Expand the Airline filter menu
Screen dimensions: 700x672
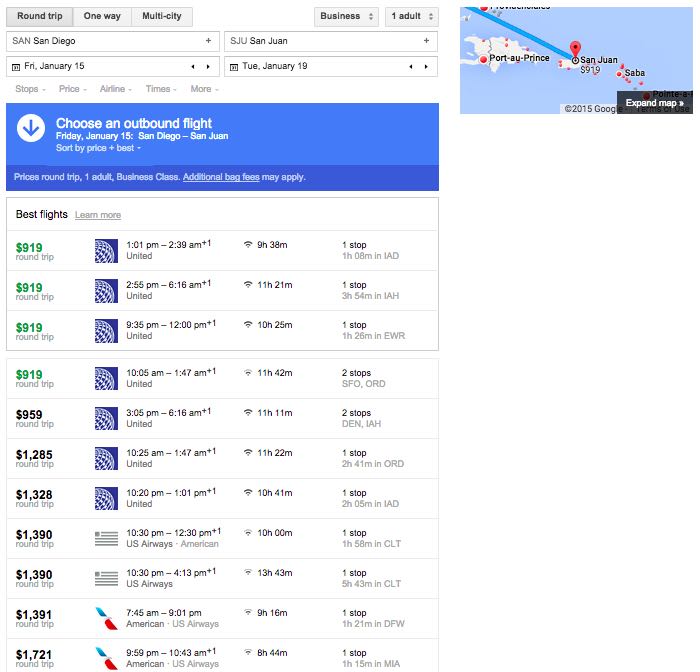116,89
